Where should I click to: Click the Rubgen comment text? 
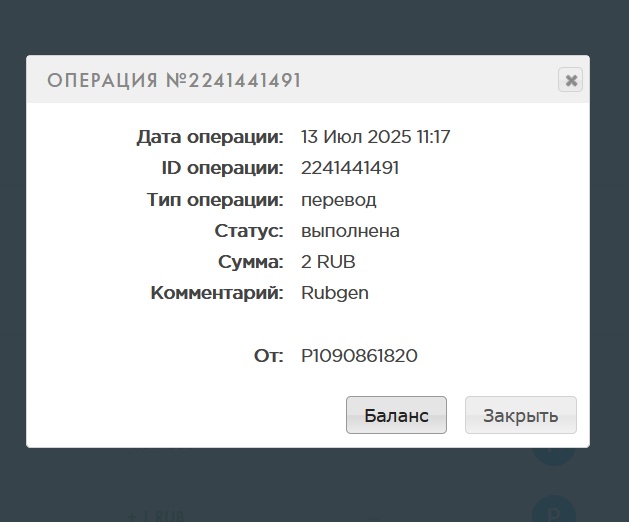(334, 293)
